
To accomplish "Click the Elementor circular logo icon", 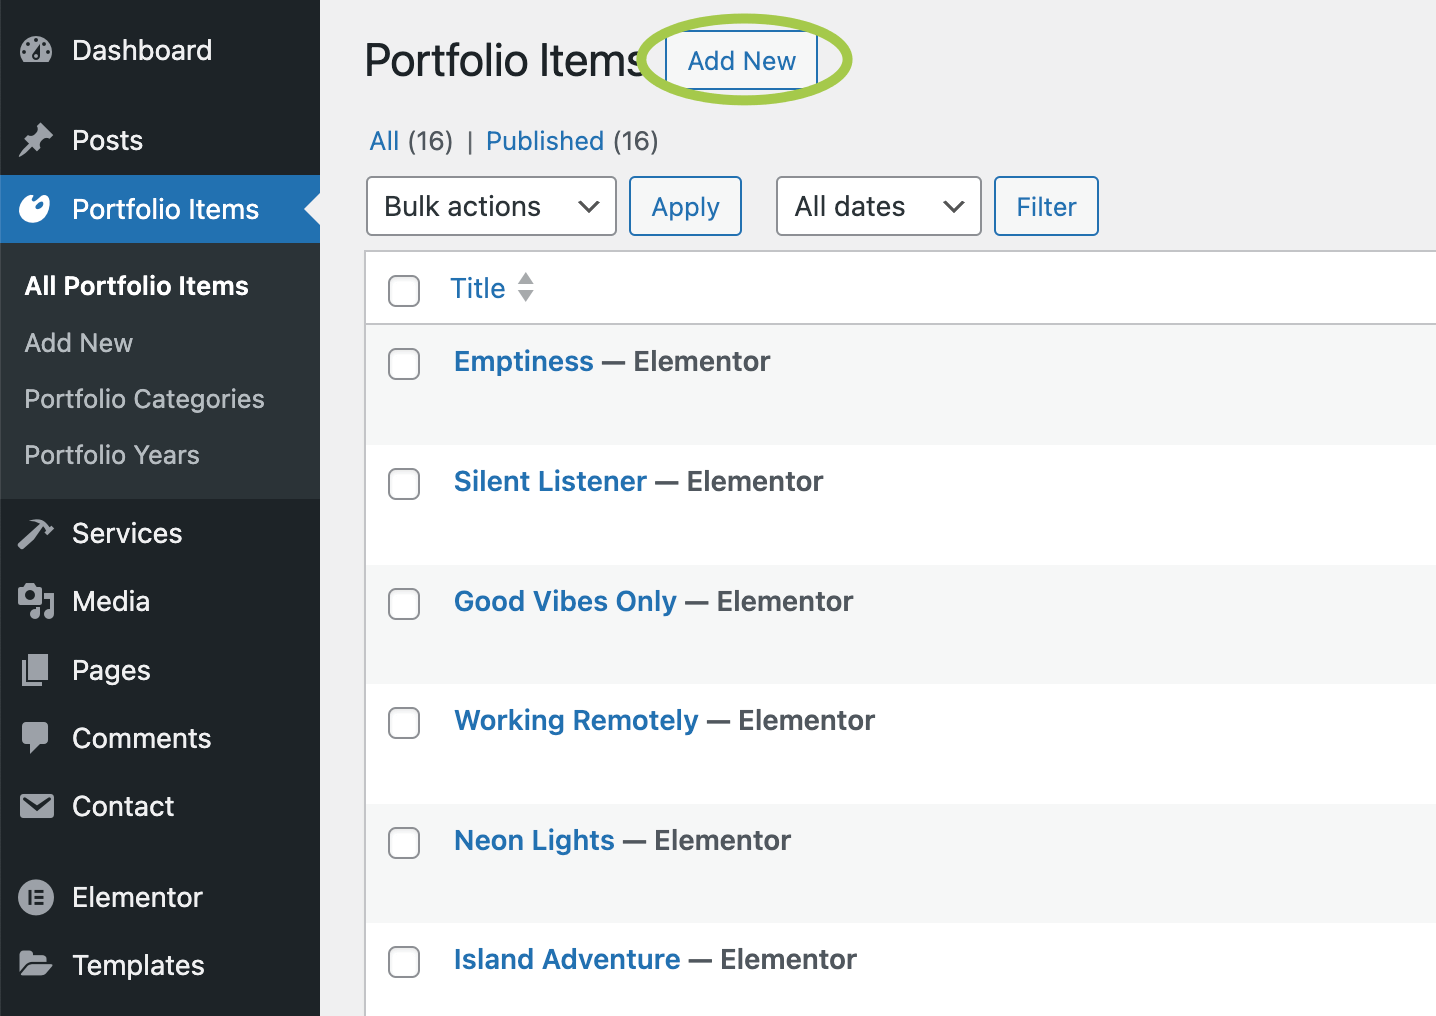I will click(x=36, y=898).
